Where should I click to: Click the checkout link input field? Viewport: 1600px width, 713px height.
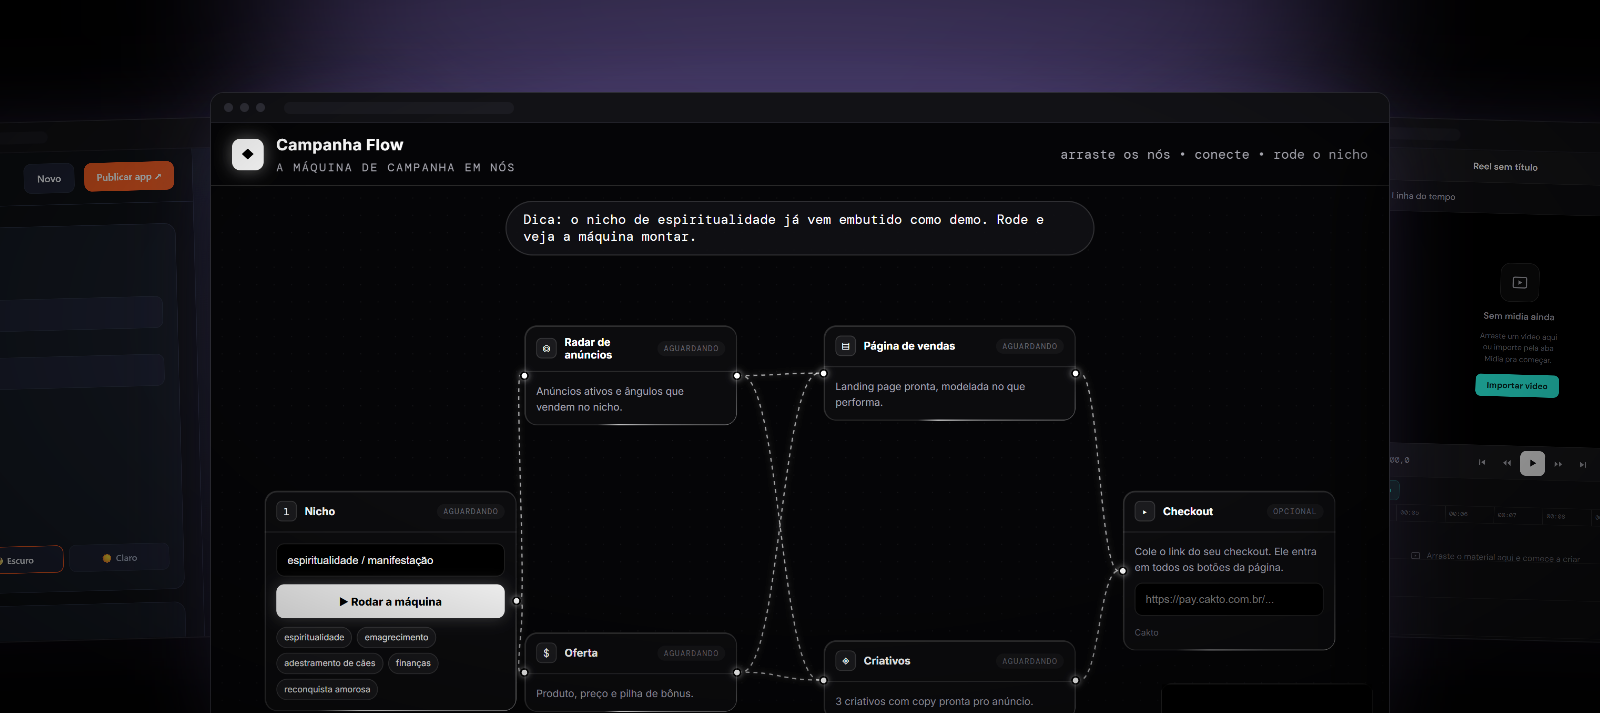pyautogui.click(x=1229, y=599)
